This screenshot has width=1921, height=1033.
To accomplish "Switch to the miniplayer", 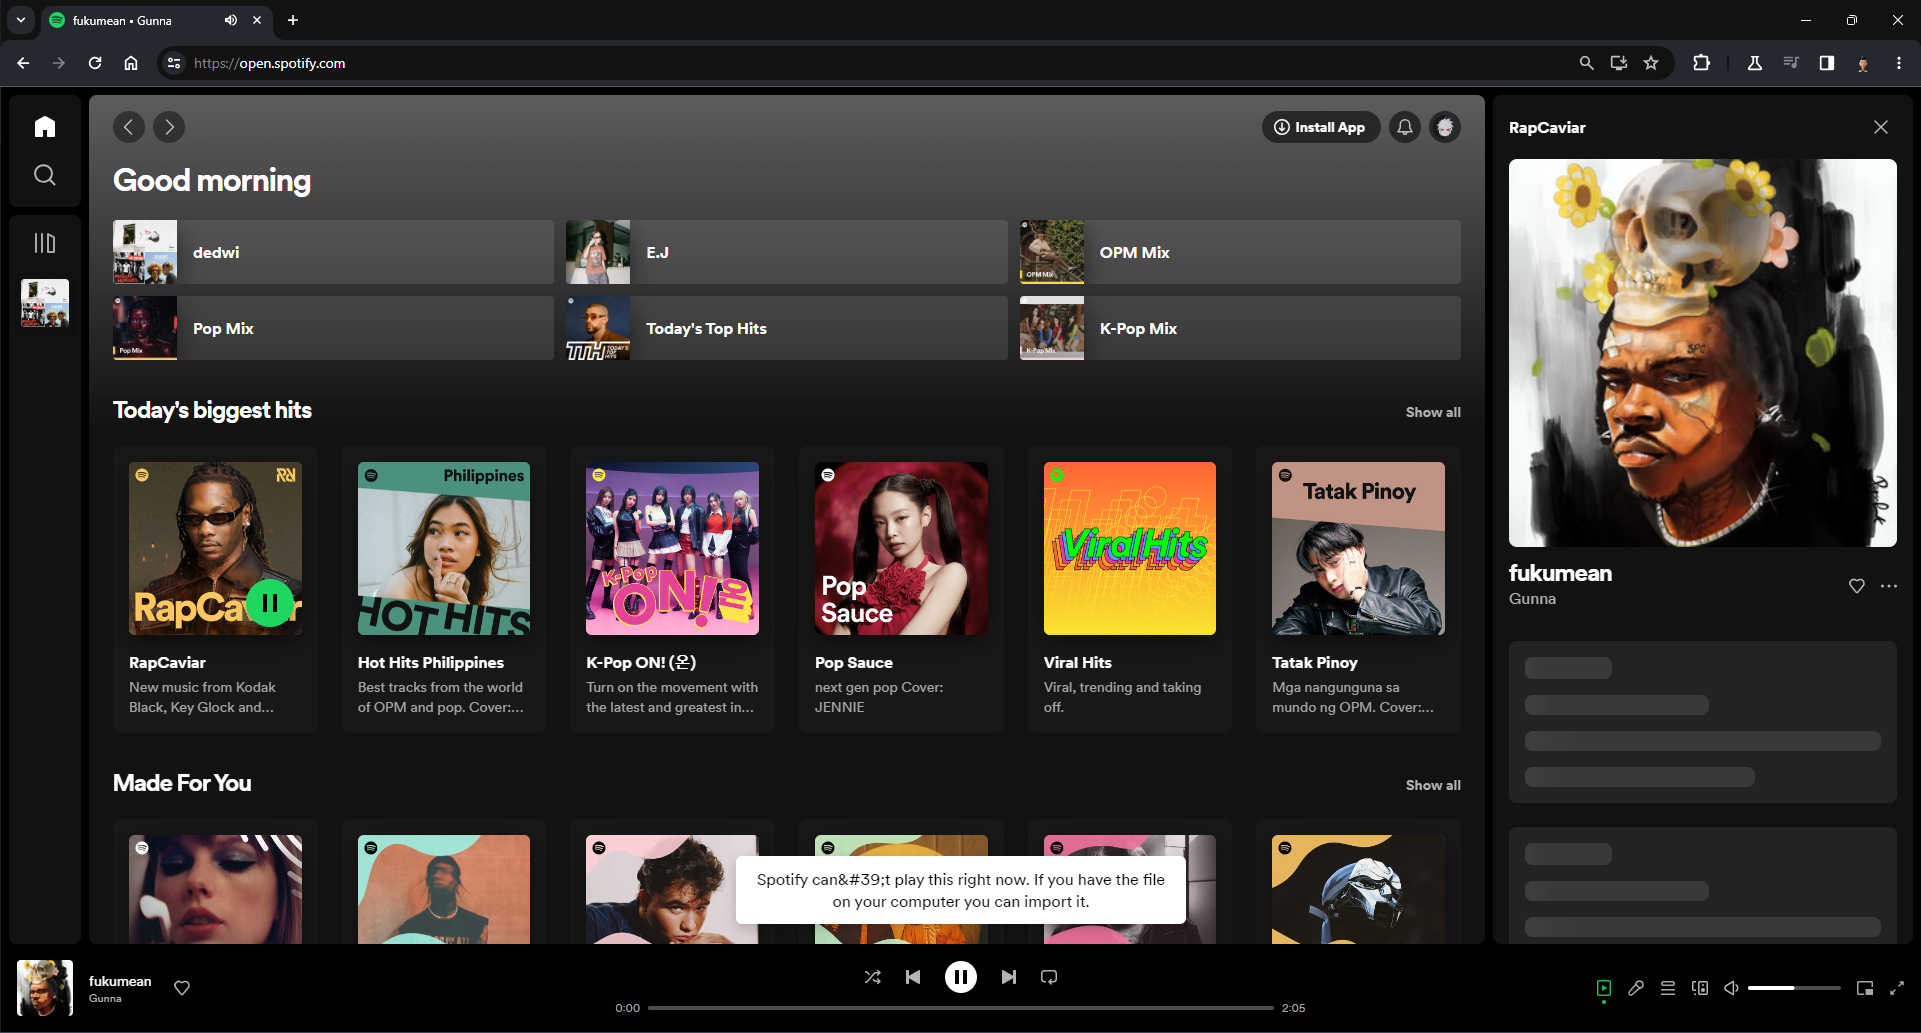I will coord(1864,988).
